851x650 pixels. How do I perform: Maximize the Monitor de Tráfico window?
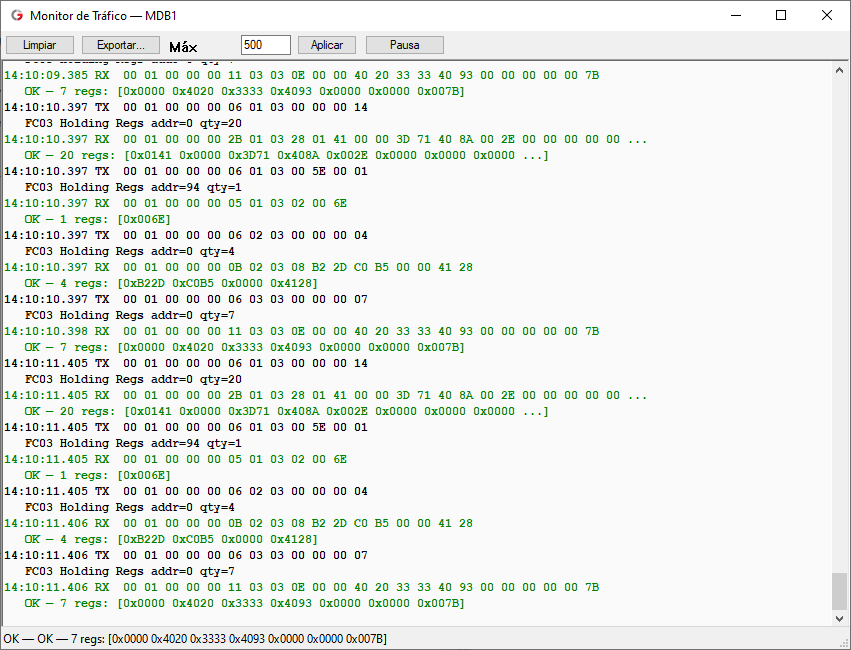pyautogui.click(x=780, y=16)
